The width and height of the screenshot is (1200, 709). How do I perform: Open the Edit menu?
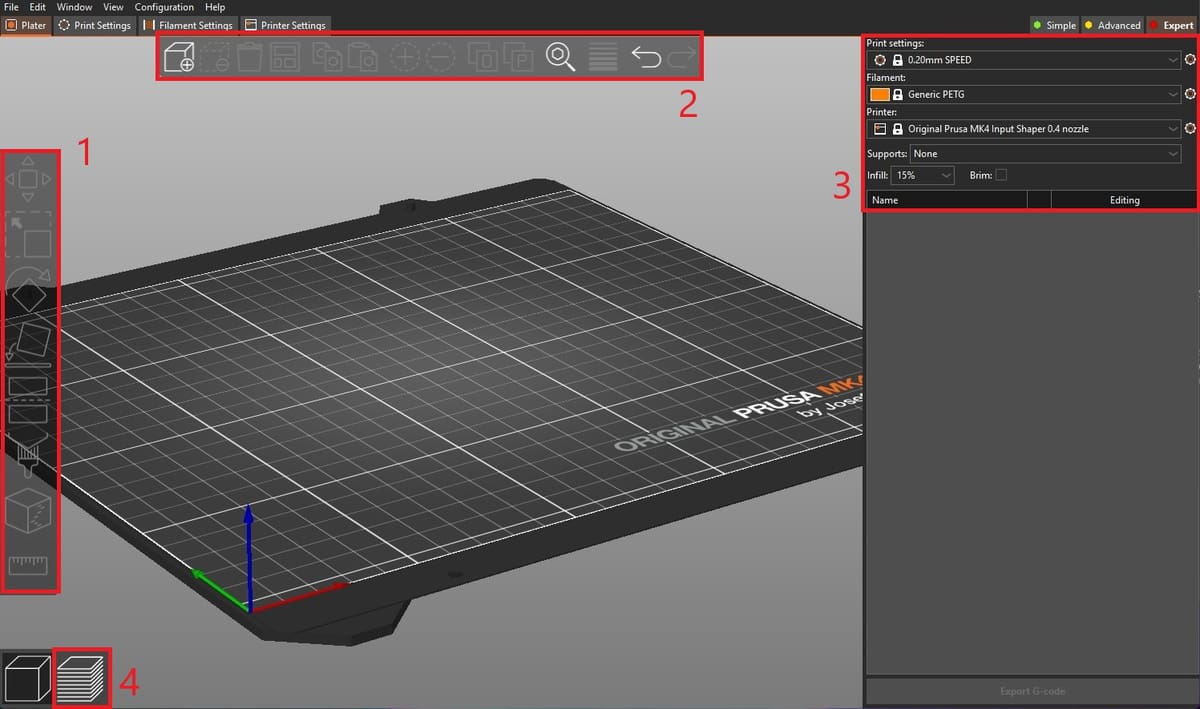tap(37, 7)
